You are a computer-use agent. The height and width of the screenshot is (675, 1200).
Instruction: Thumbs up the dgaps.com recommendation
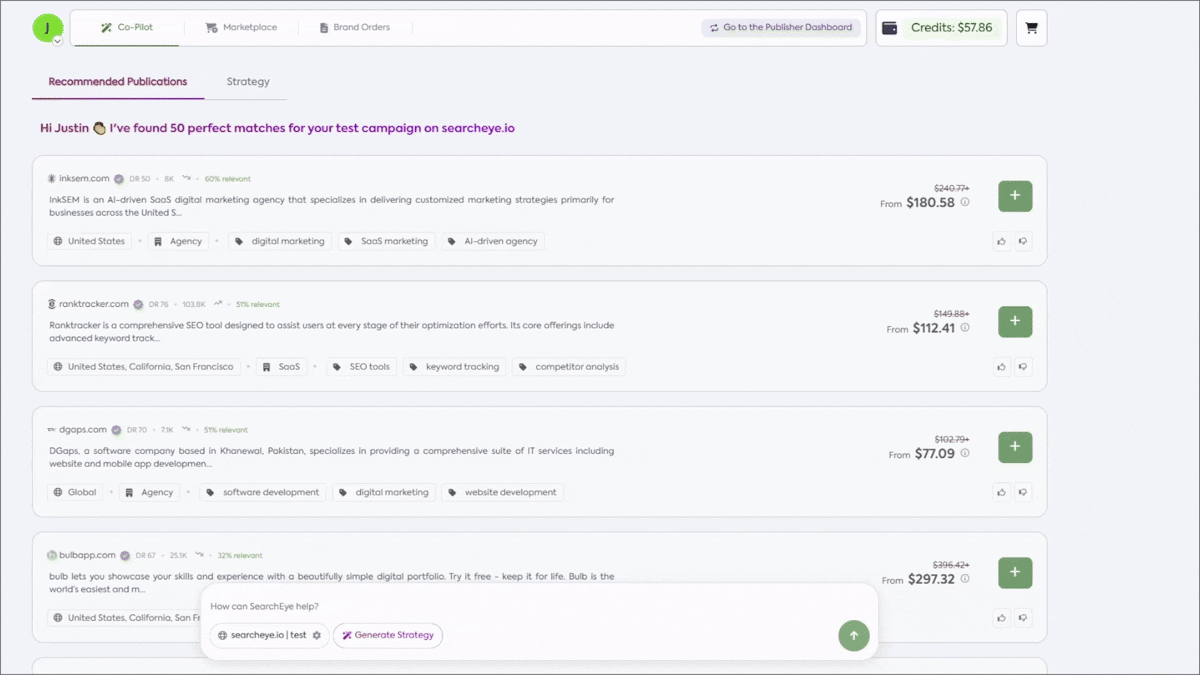coord(1001,492)
